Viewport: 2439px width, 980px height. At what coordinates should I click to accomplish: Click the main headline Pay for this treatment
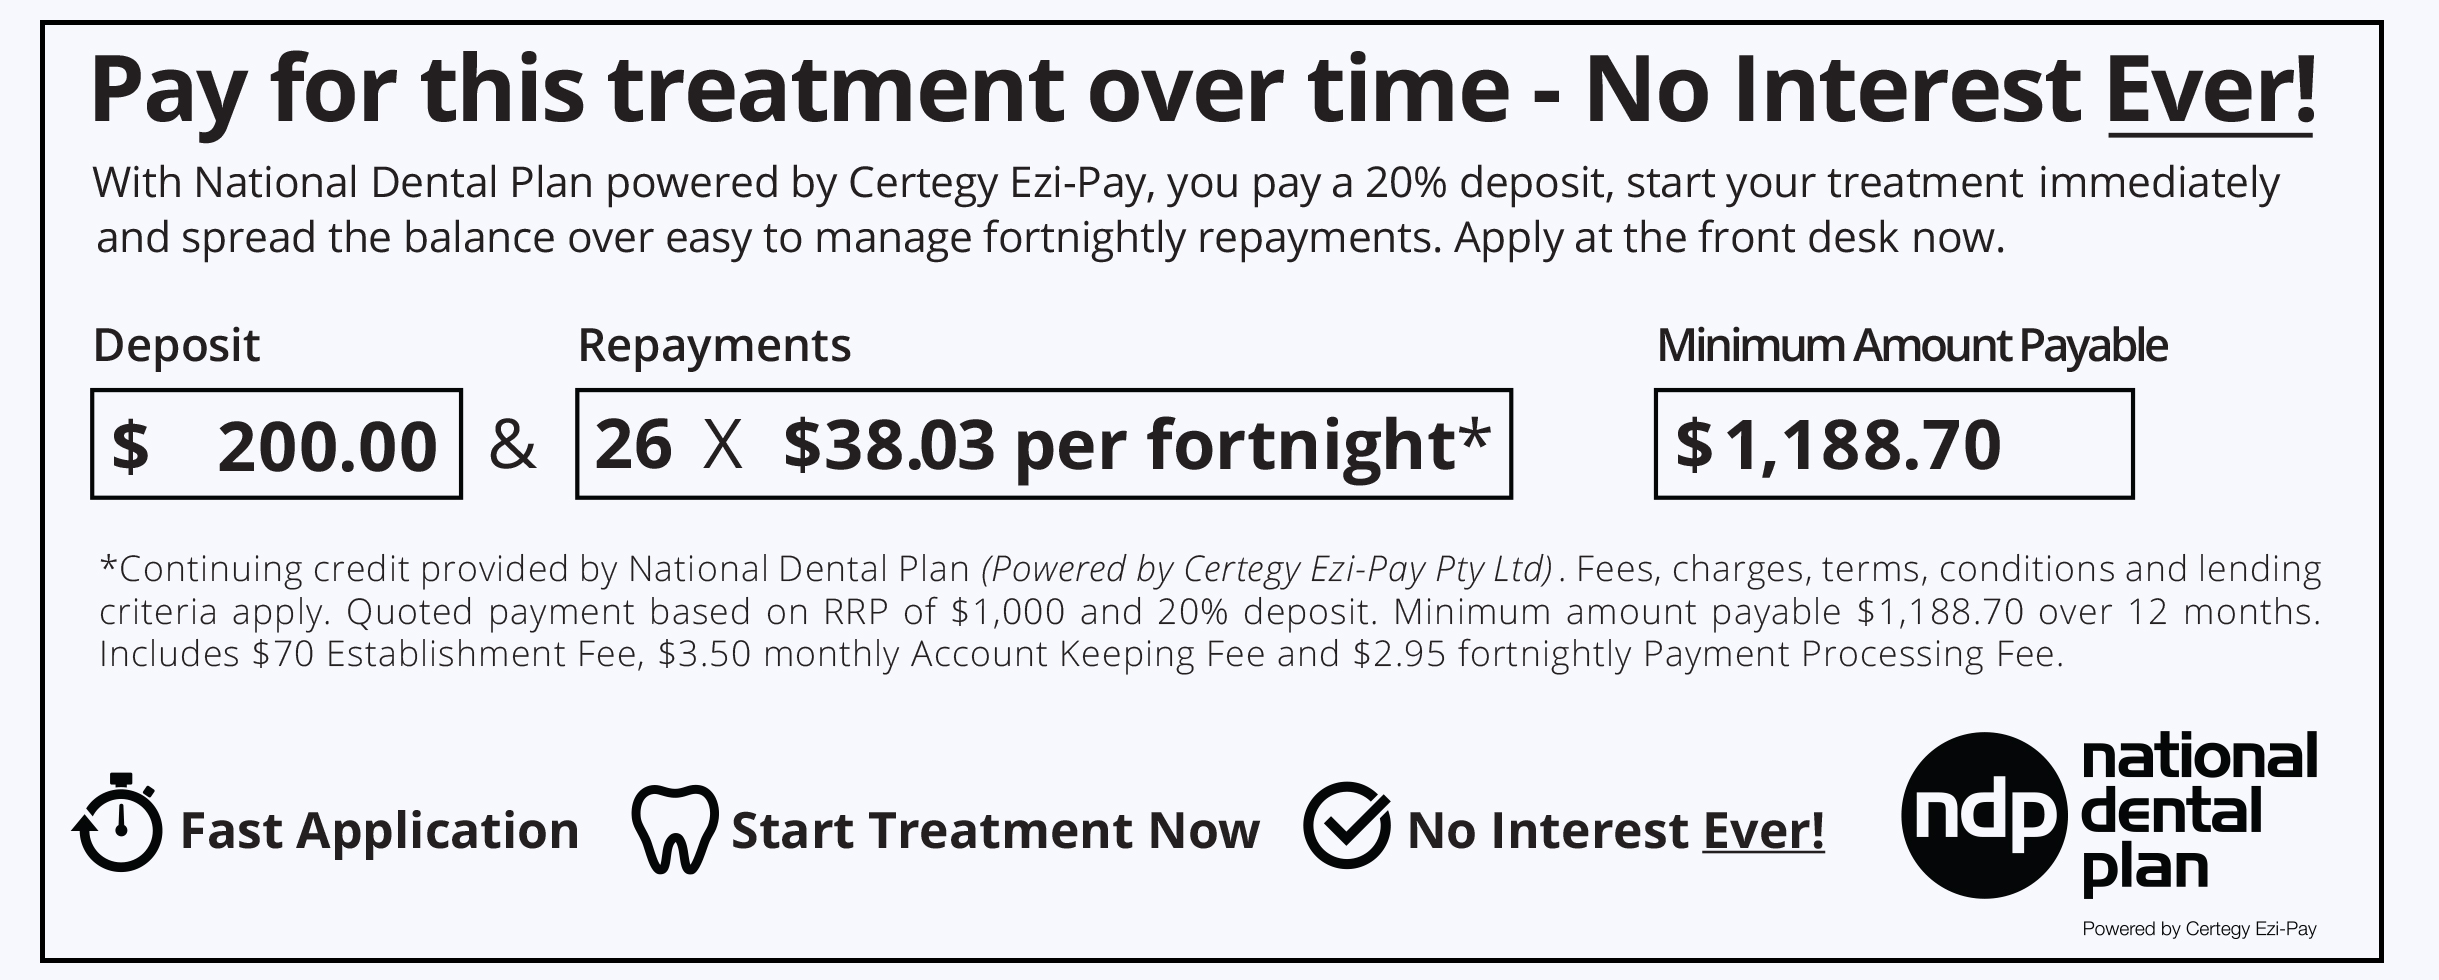coord(1203,90)
